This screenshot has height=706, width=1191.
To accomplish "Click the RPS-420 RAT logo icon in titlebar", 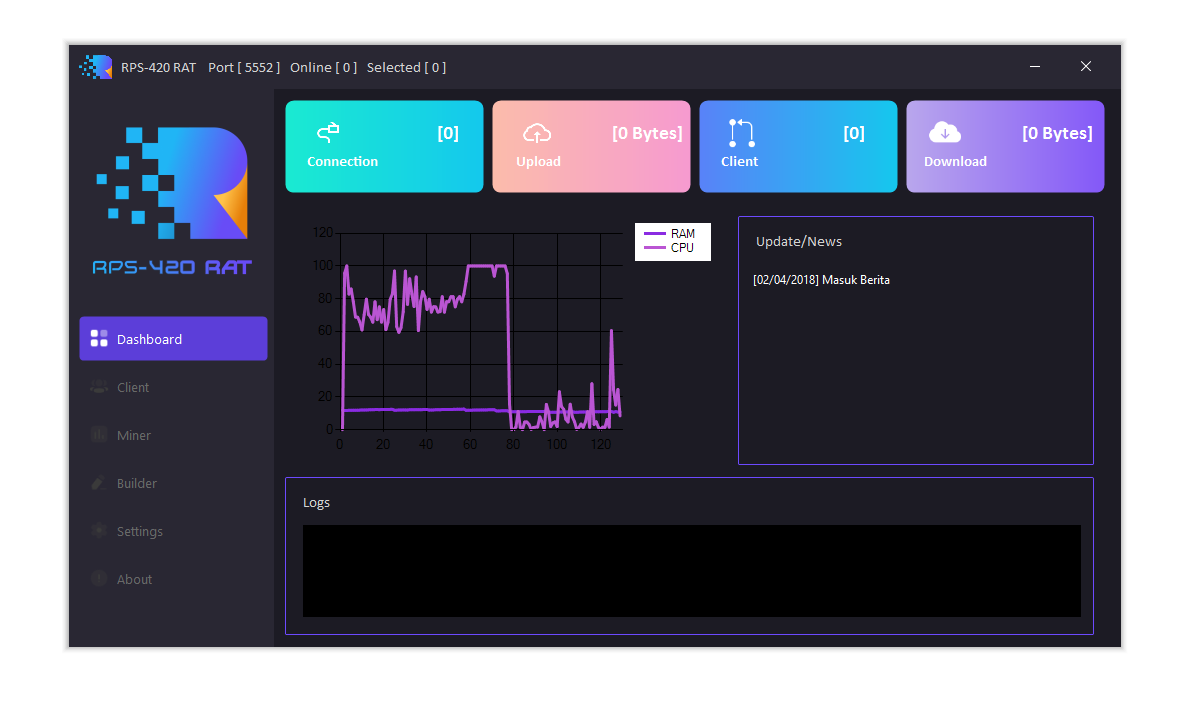I will [96, 67].
